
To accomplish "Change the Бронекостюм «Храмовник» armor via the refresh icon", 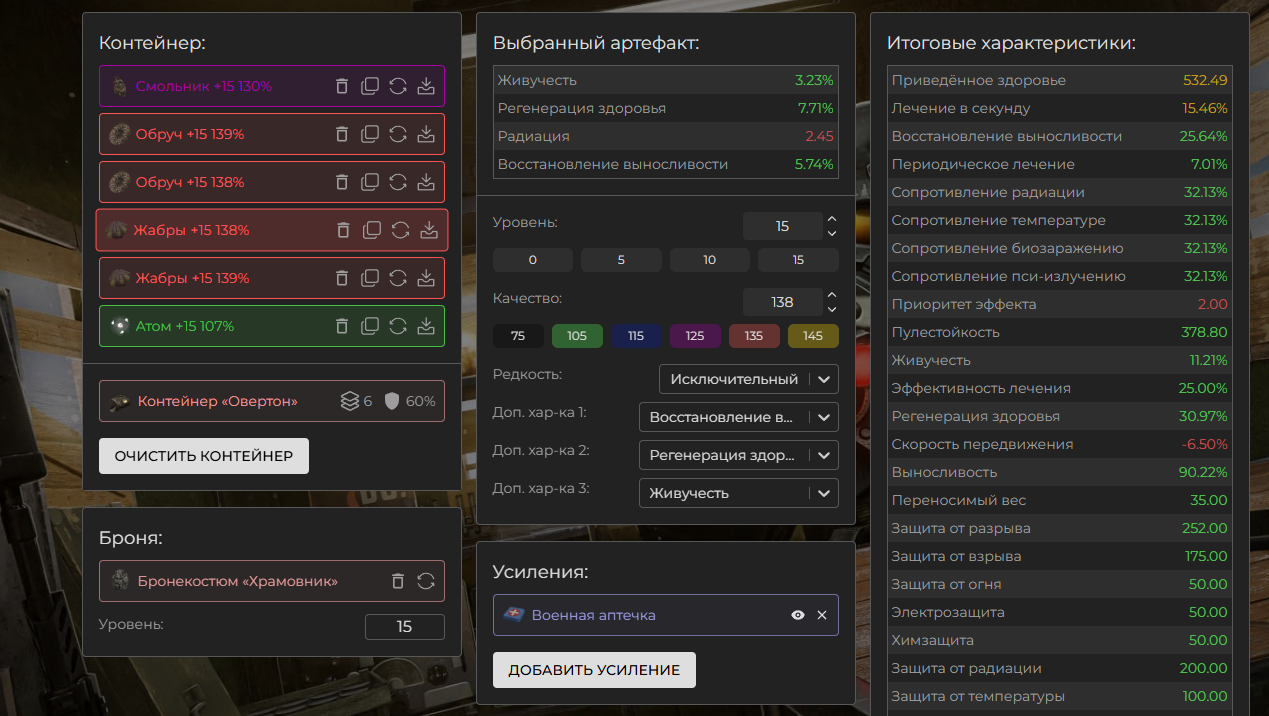I will coord(426,581).
